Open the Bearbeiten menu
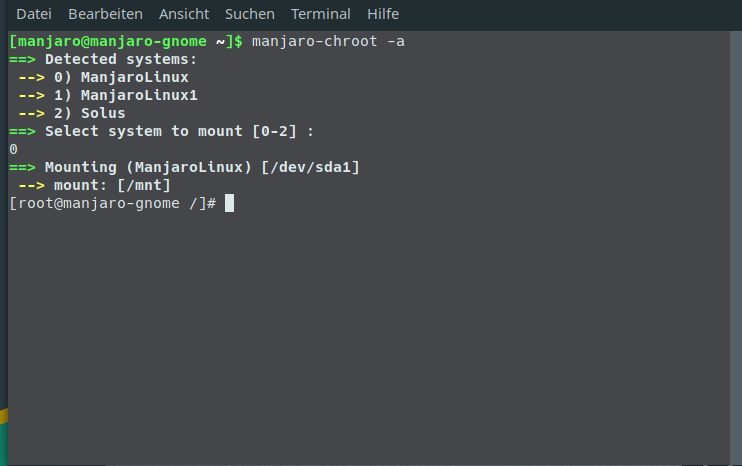This screenshot has height=466, width=742. pos(105,14)
